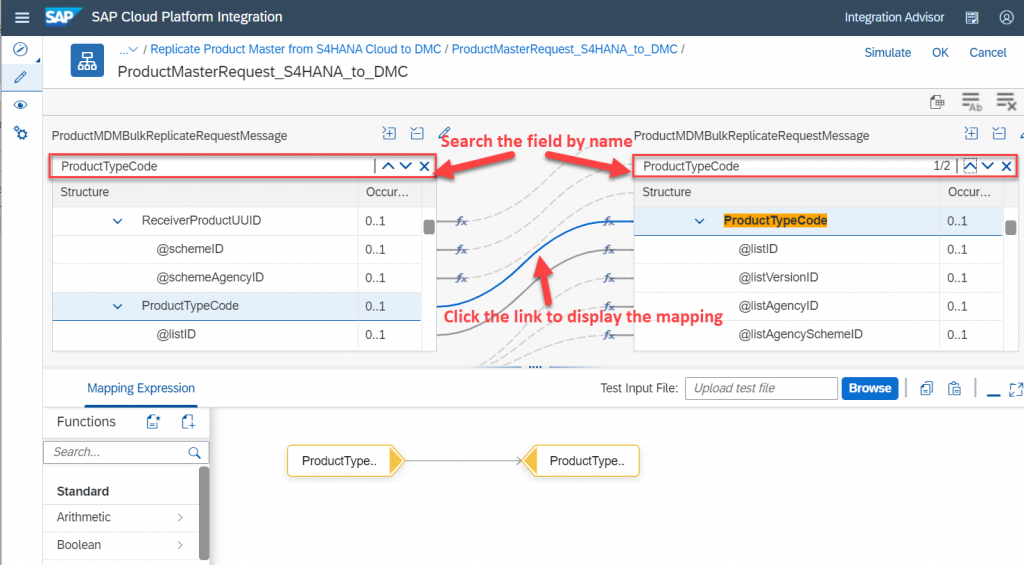Collapse all nodes in source structure

pos(417,133)
